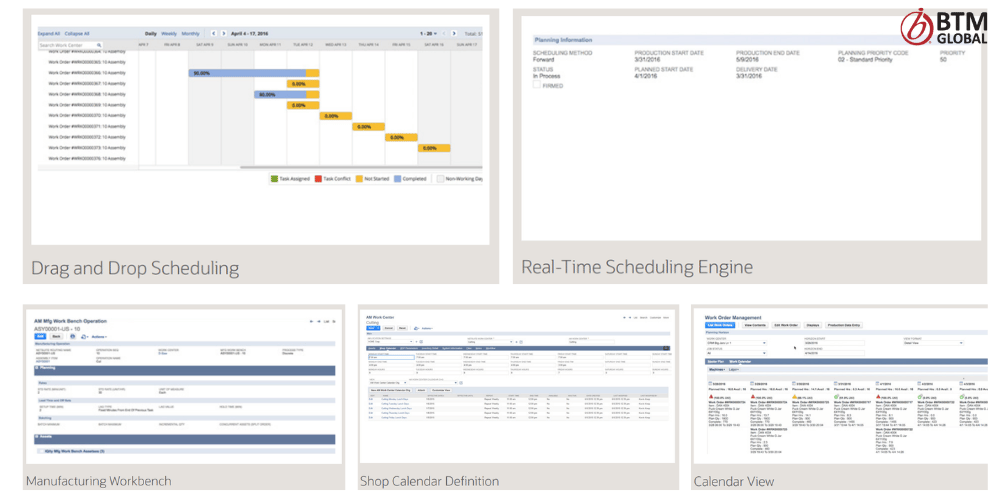Click Collapse All in the scheduling chart

[x=77, y=33]
